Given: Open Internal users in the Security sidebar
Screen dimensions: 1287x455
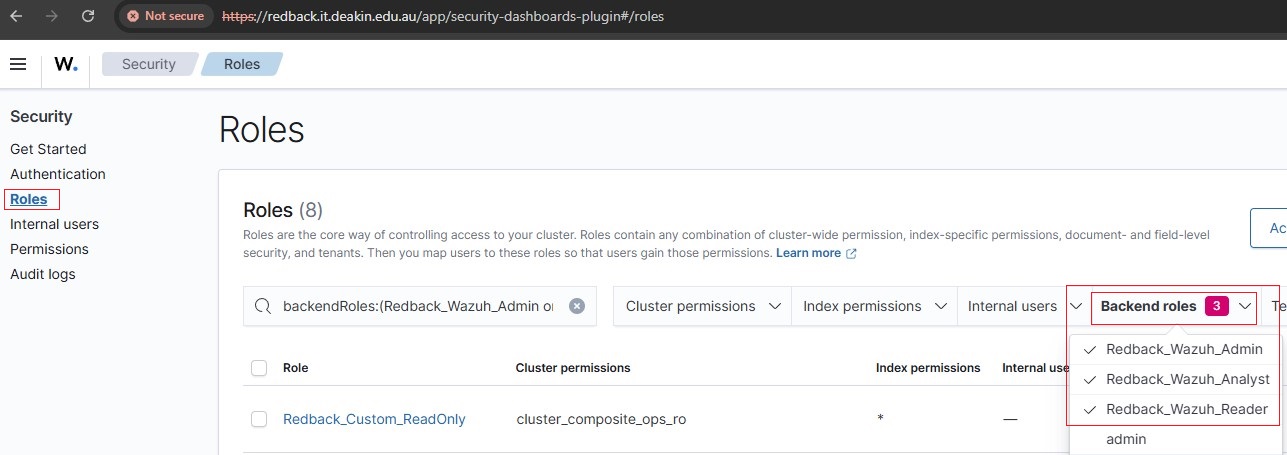Looking at the screenshot, I should point(54,224).
